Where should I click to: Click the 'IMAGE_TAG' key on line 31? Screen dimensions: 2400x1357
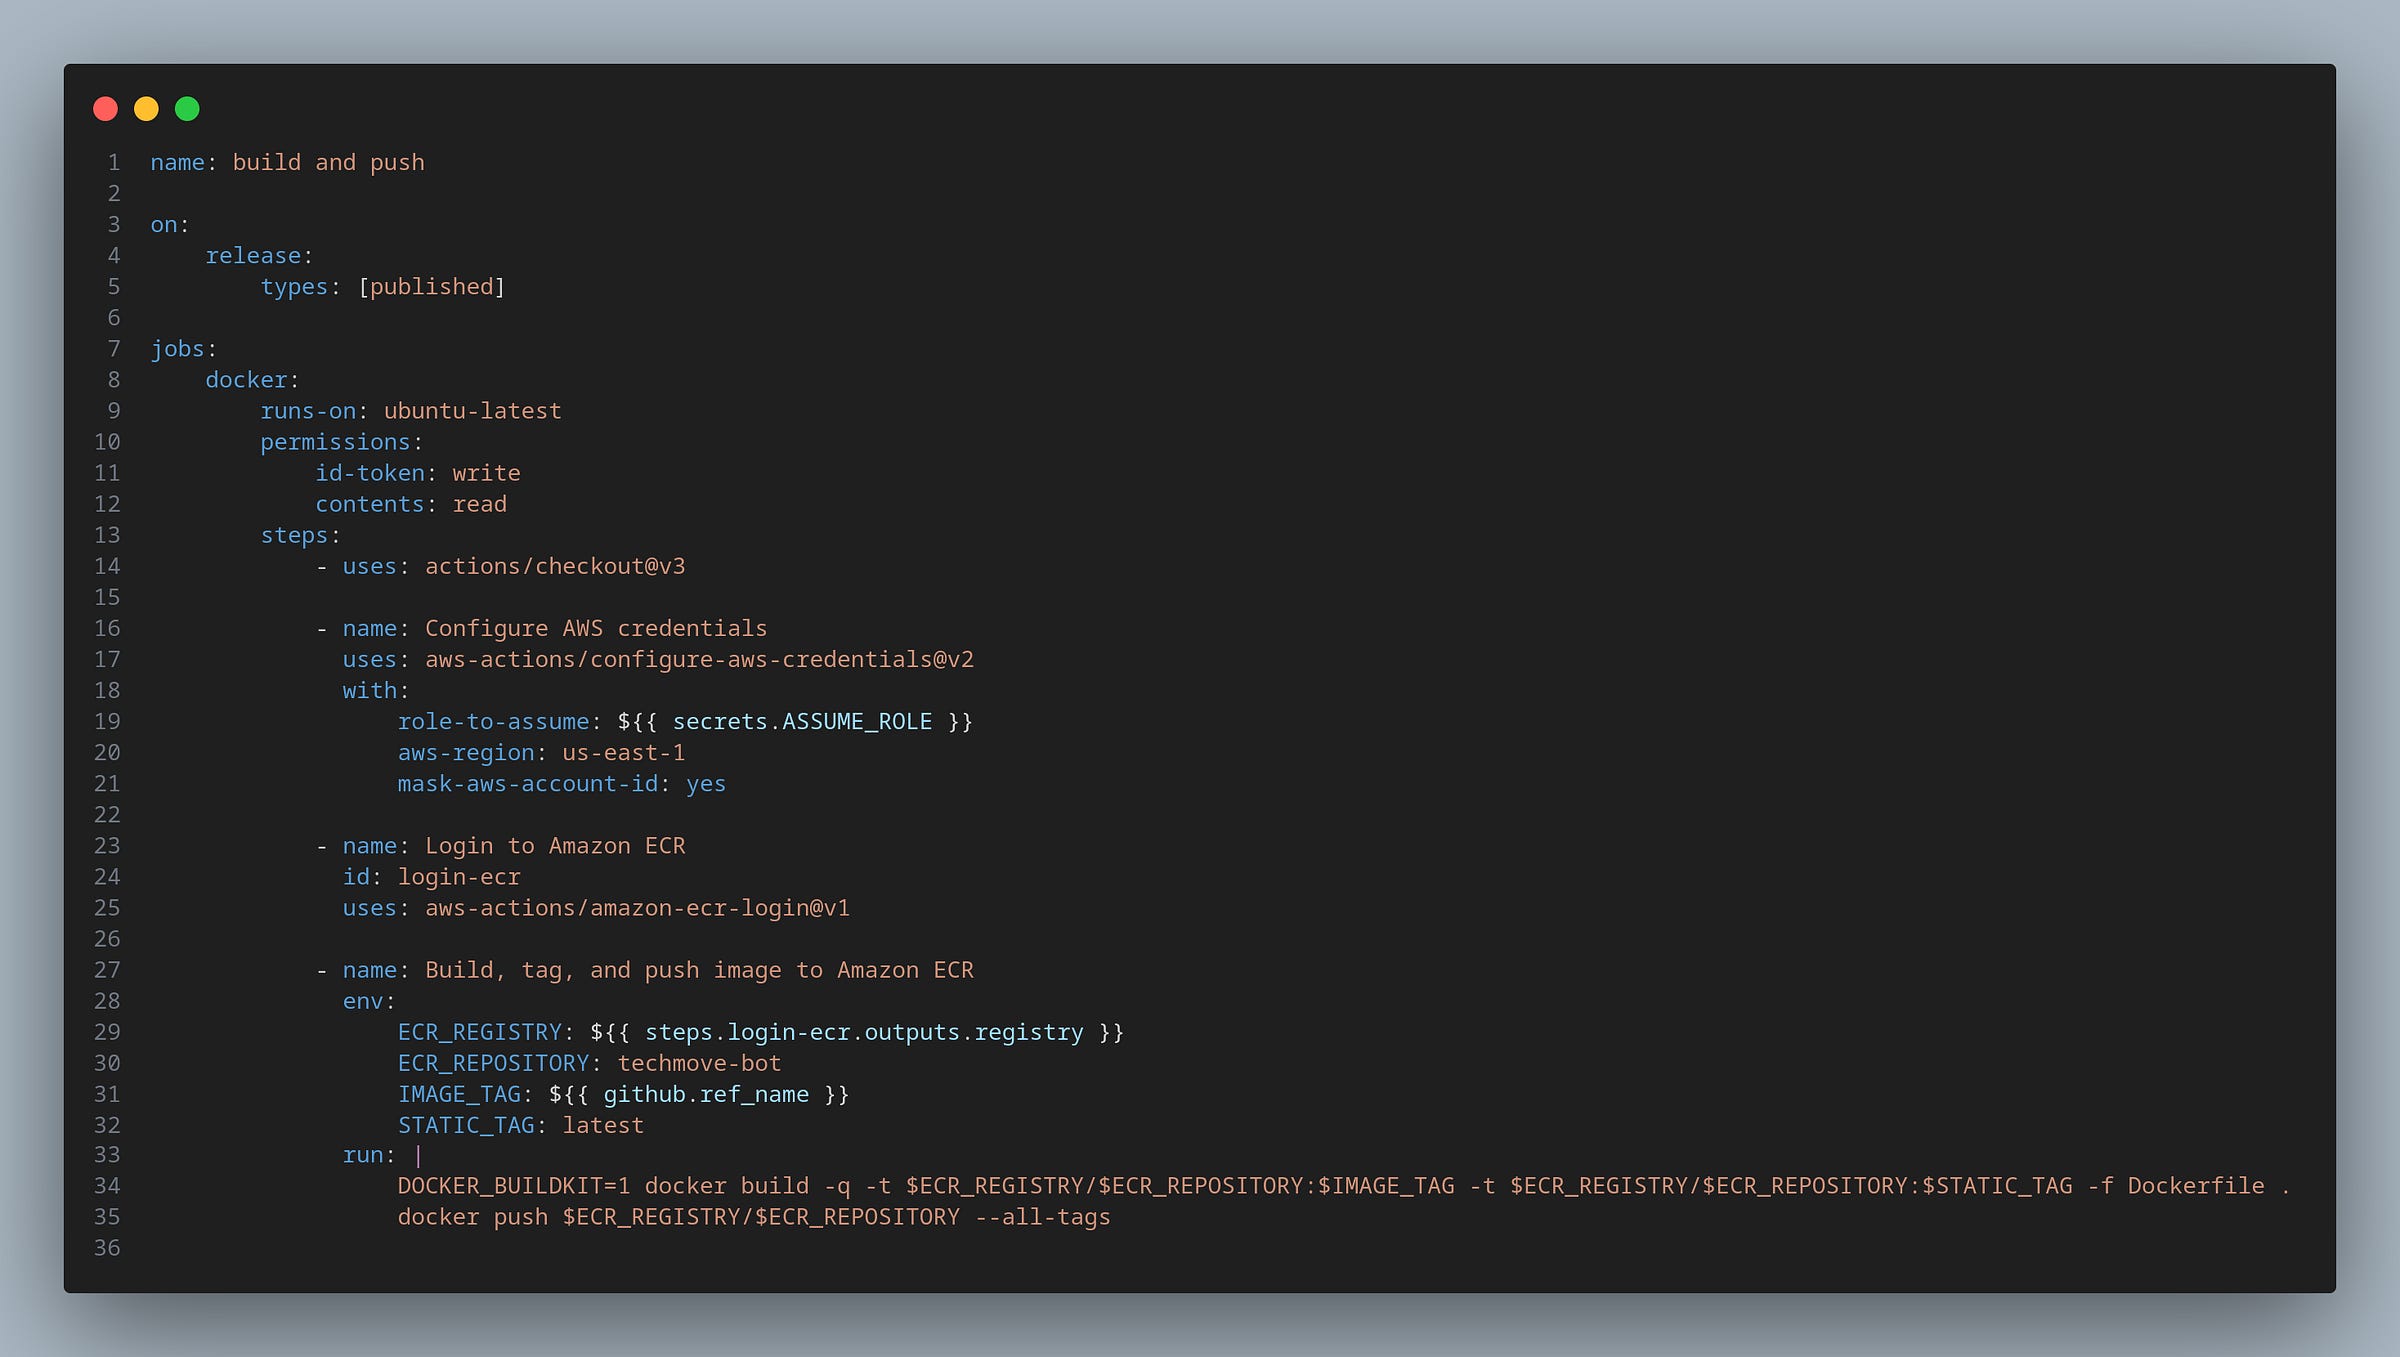point(459,1094)
